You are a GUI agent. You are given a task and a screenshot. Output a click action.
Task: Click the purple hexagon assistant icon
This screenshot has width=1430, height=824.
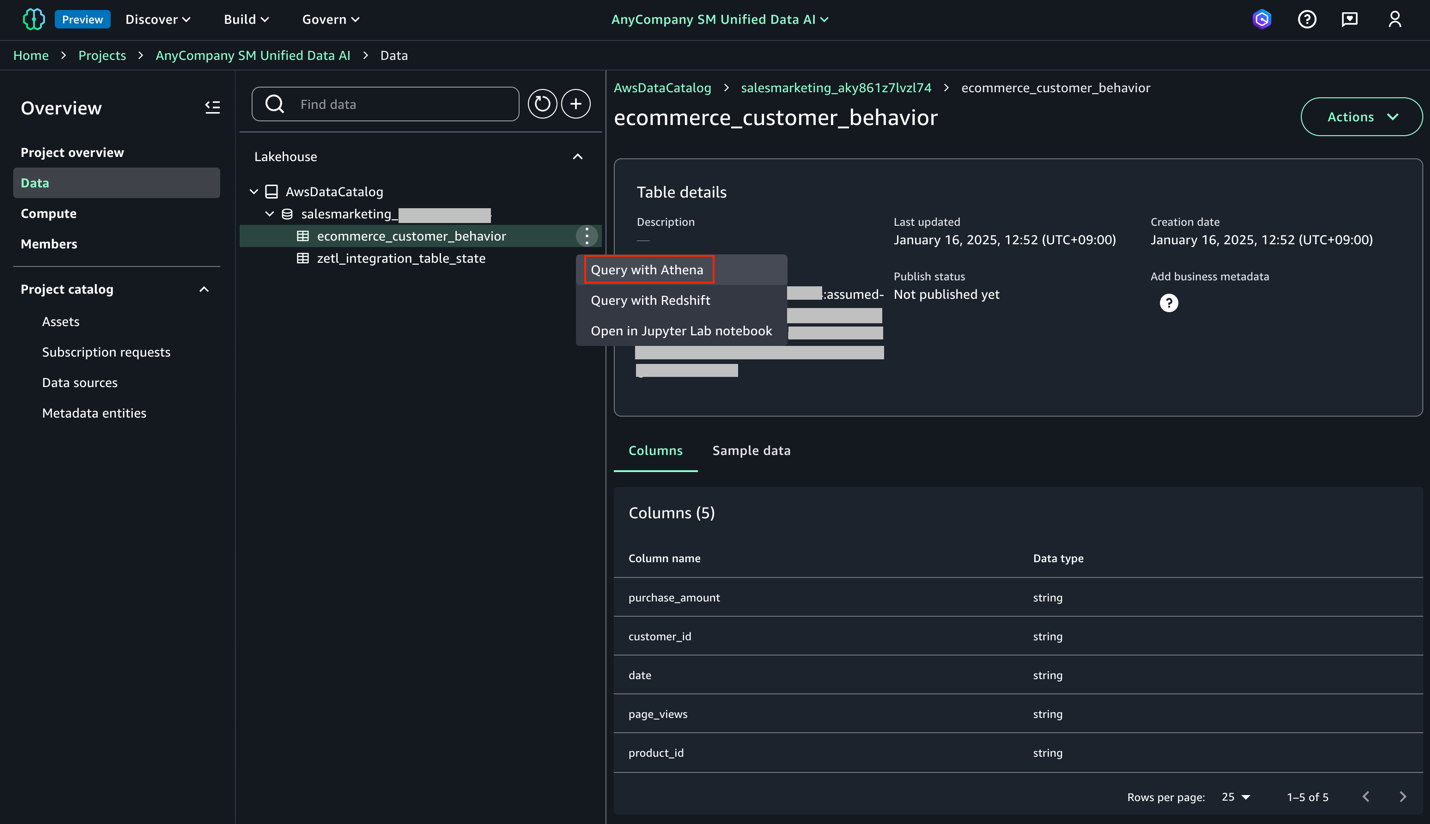pyautogui.click(x=1262, y=19)
